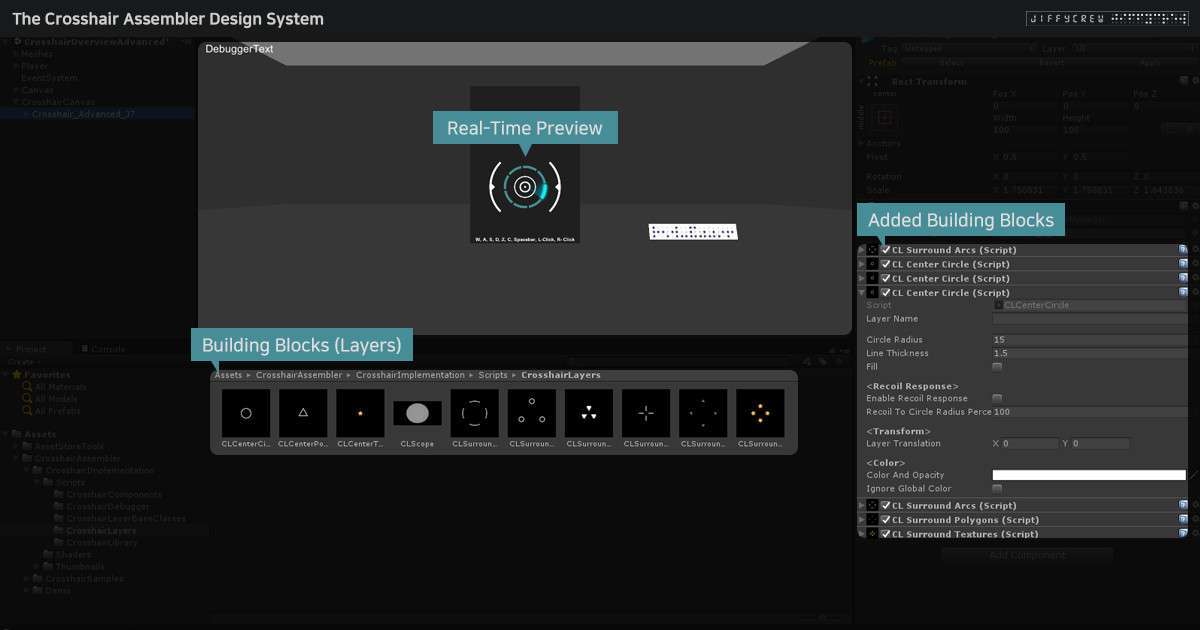Go to CrosshairImplementation in the breadcrumb

[411, 375]
